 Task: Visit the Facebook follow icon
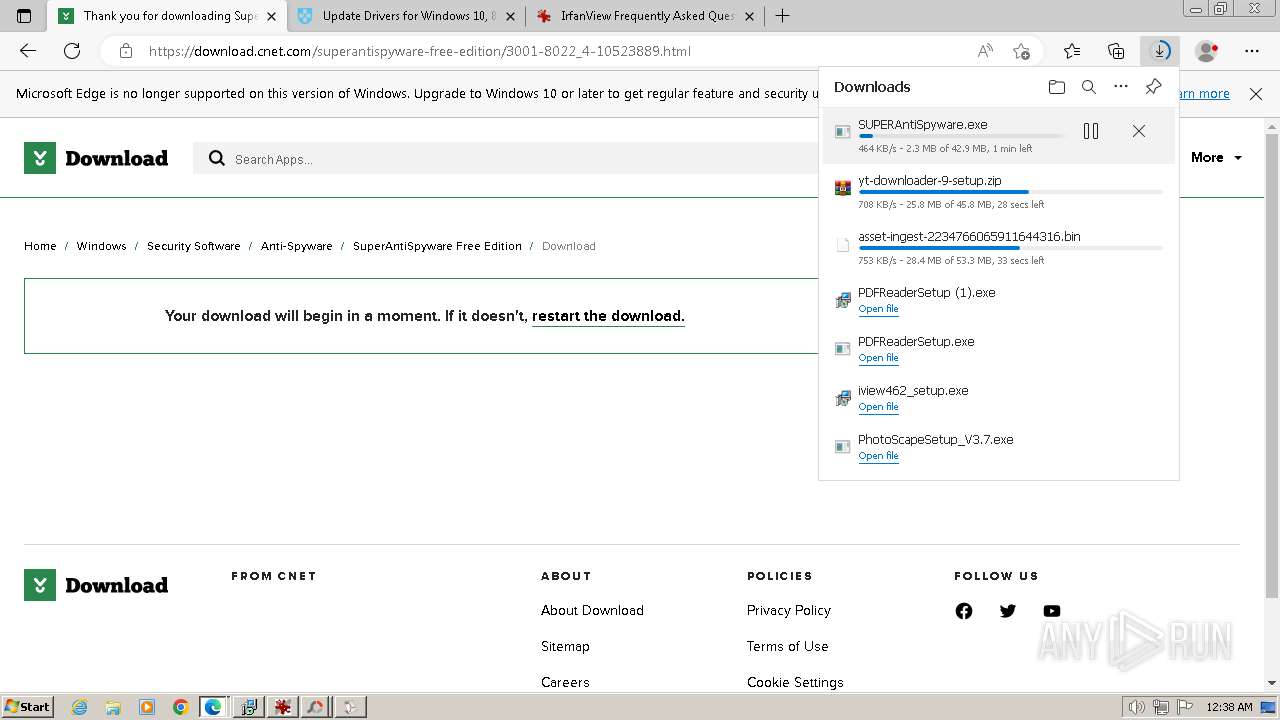(964, 611)
